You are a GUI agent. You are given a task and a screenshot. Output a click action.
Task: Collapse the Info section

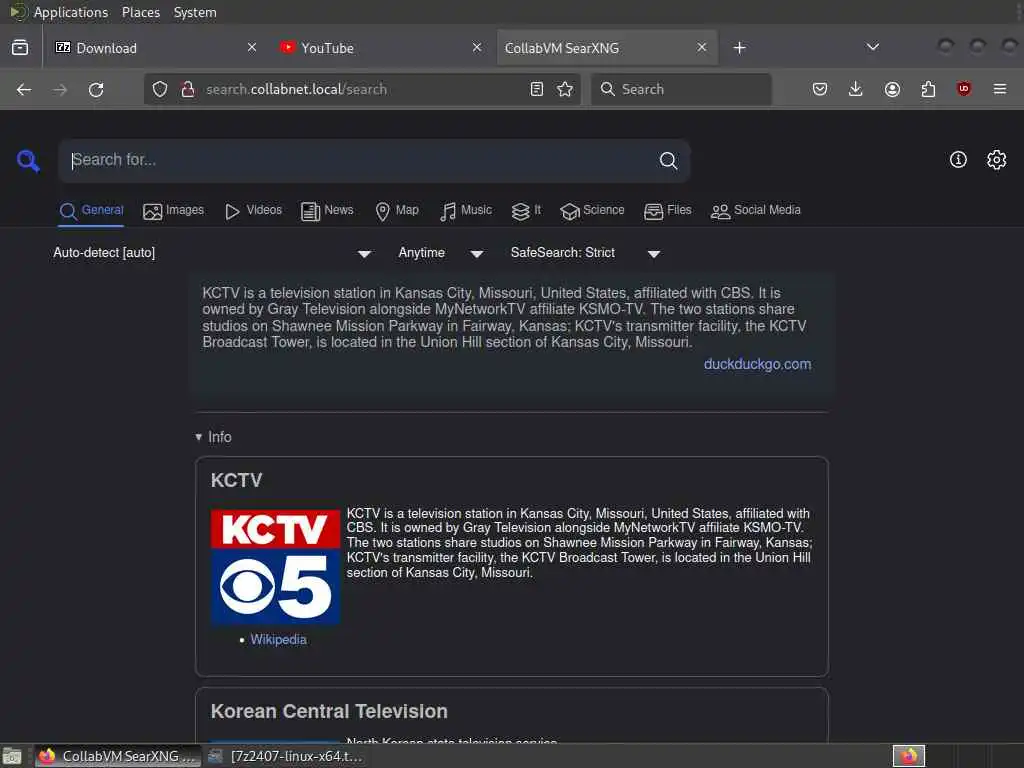[x=214, y=437]
